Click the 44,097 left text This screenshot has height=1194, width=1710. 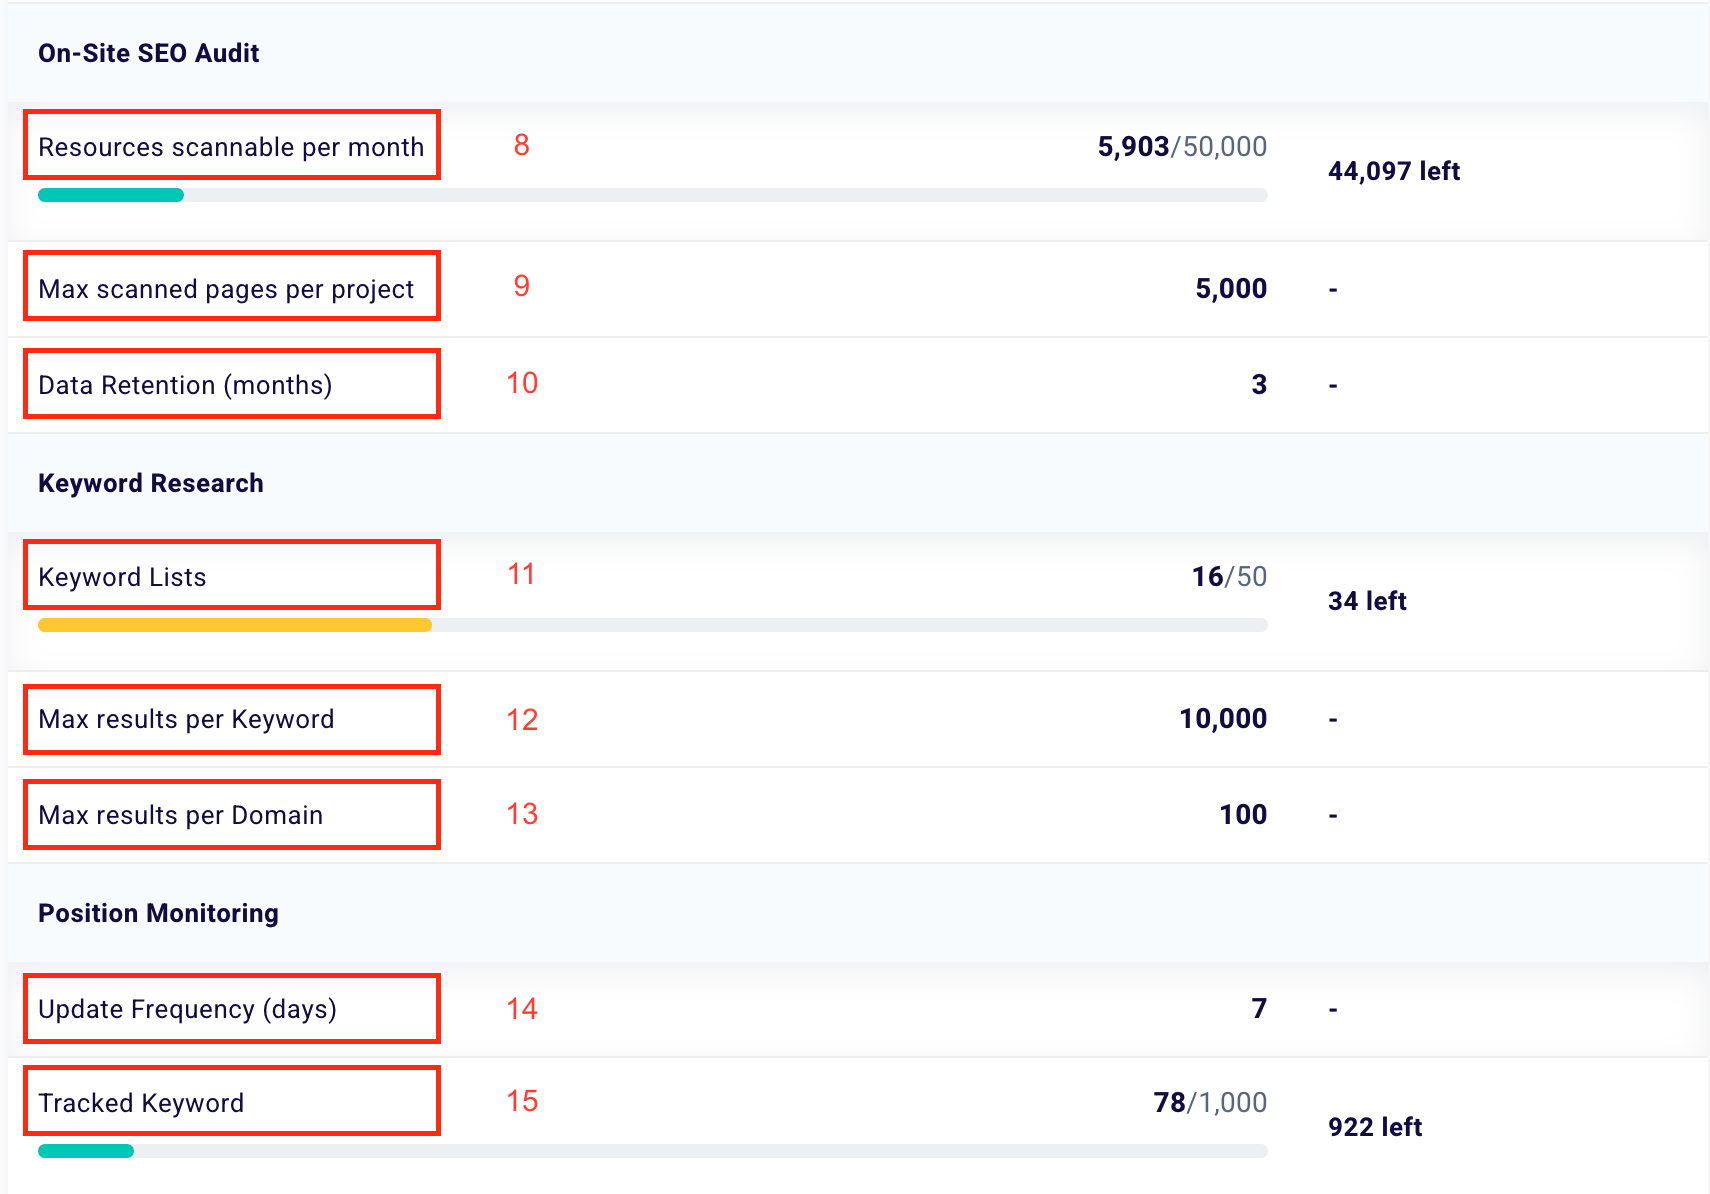(1394, 171)
